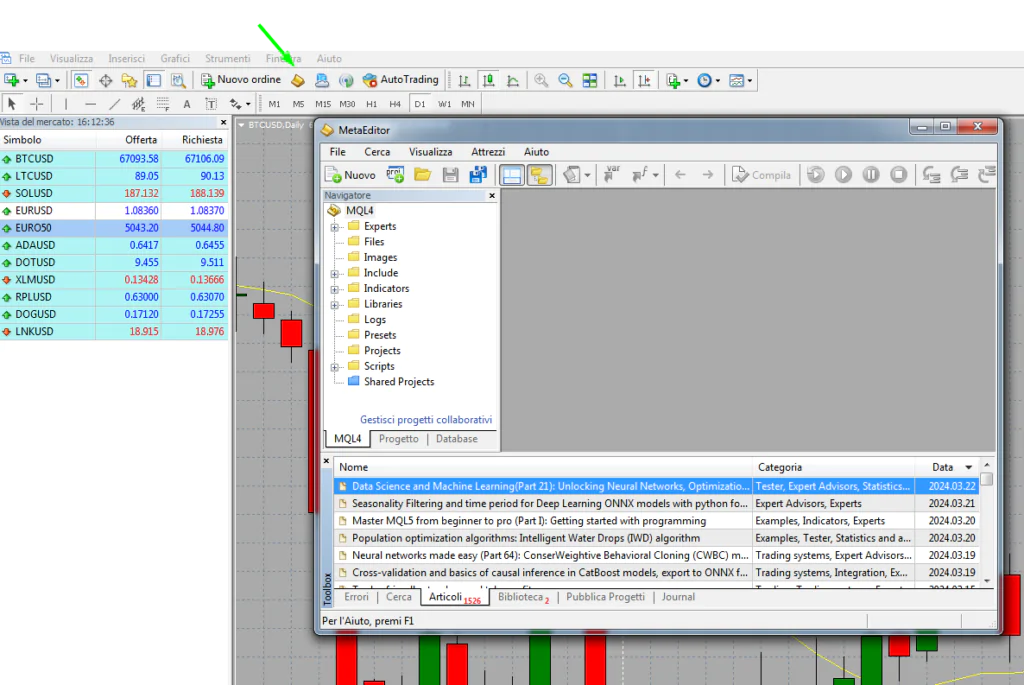Select the horizontal line drawing tool

point(90,104)
